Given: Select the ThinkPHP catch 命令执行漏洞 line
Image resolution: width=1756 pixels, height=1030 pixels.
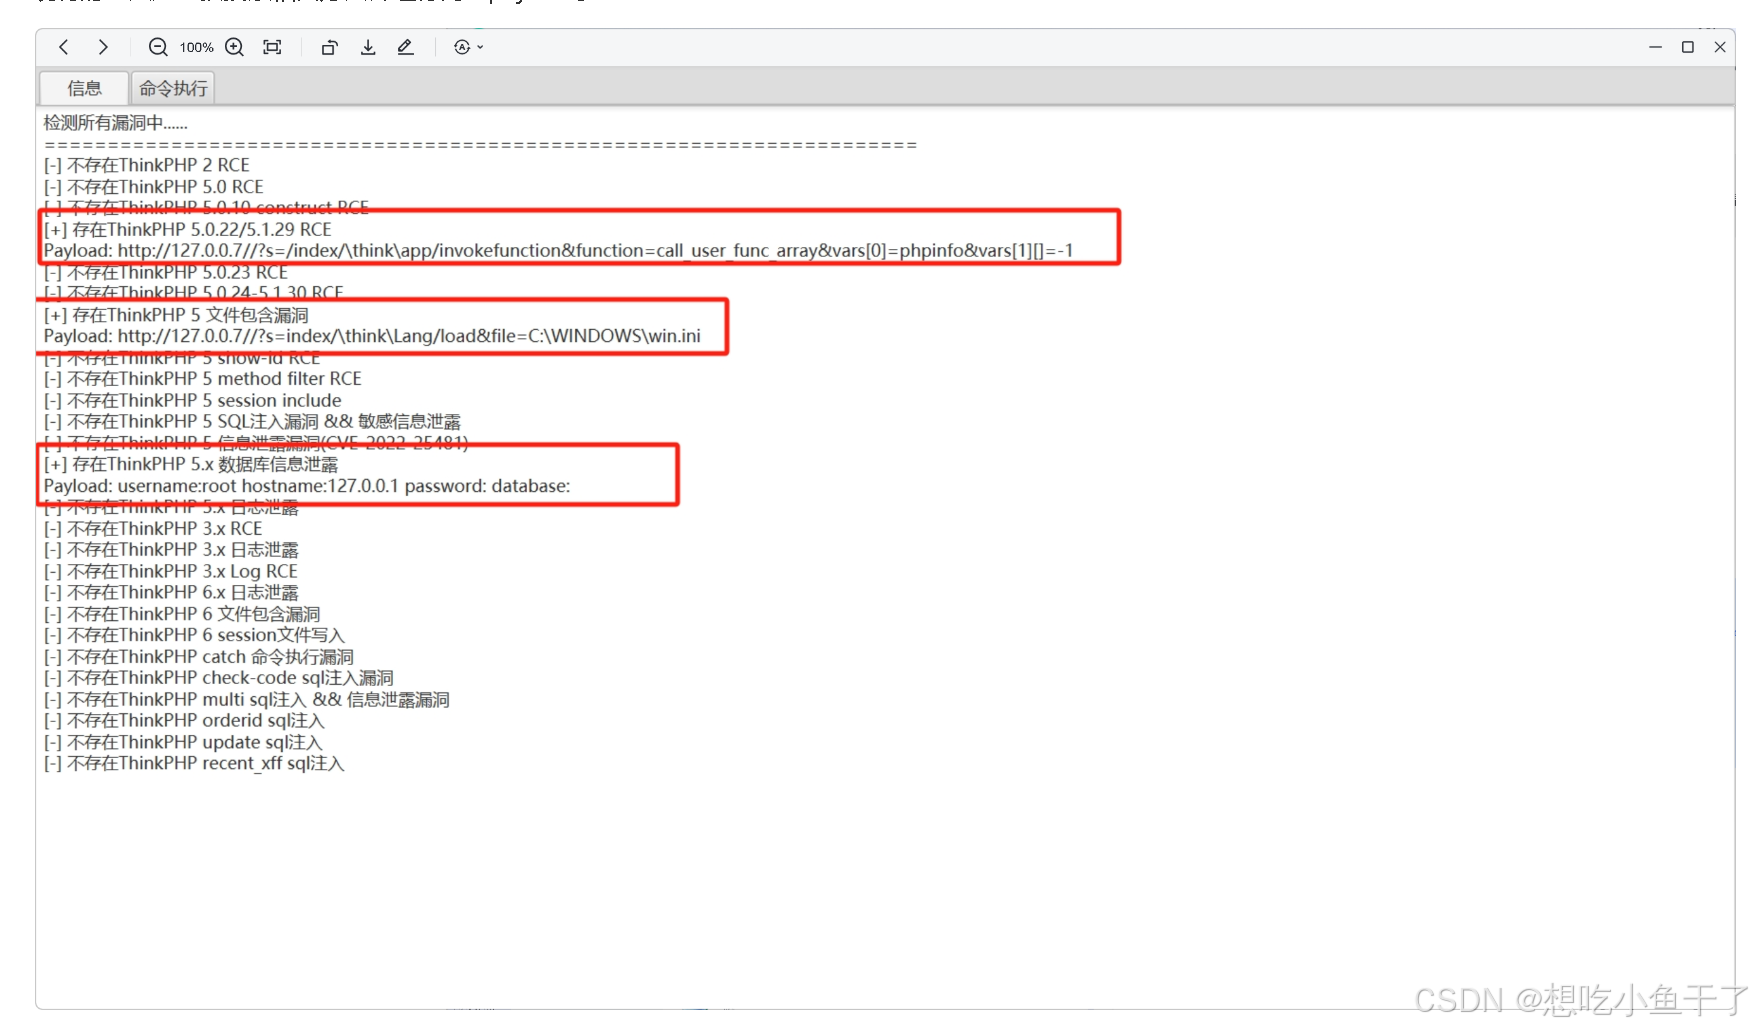Looking at the screenshot, I should point(199,657).
